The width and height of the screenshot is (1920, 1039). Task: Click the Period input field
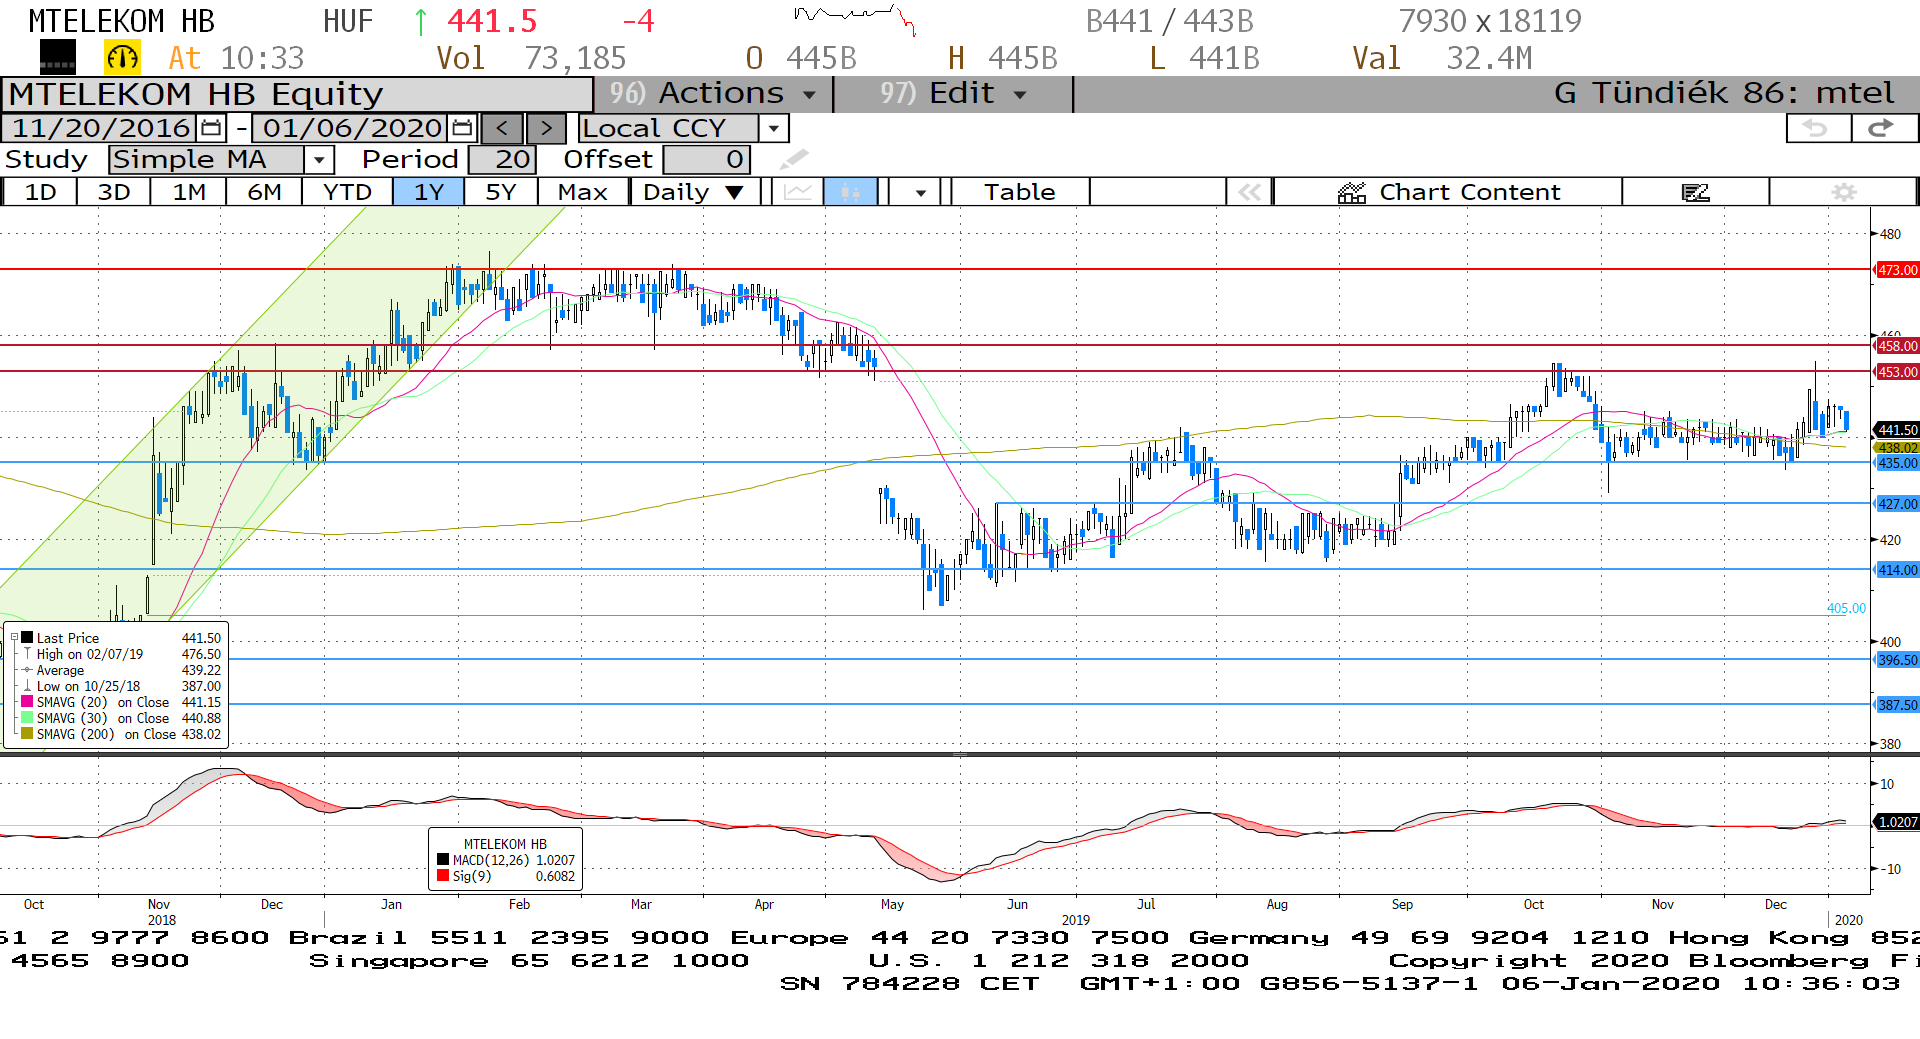pyautogui.click(x=502, y=160)
